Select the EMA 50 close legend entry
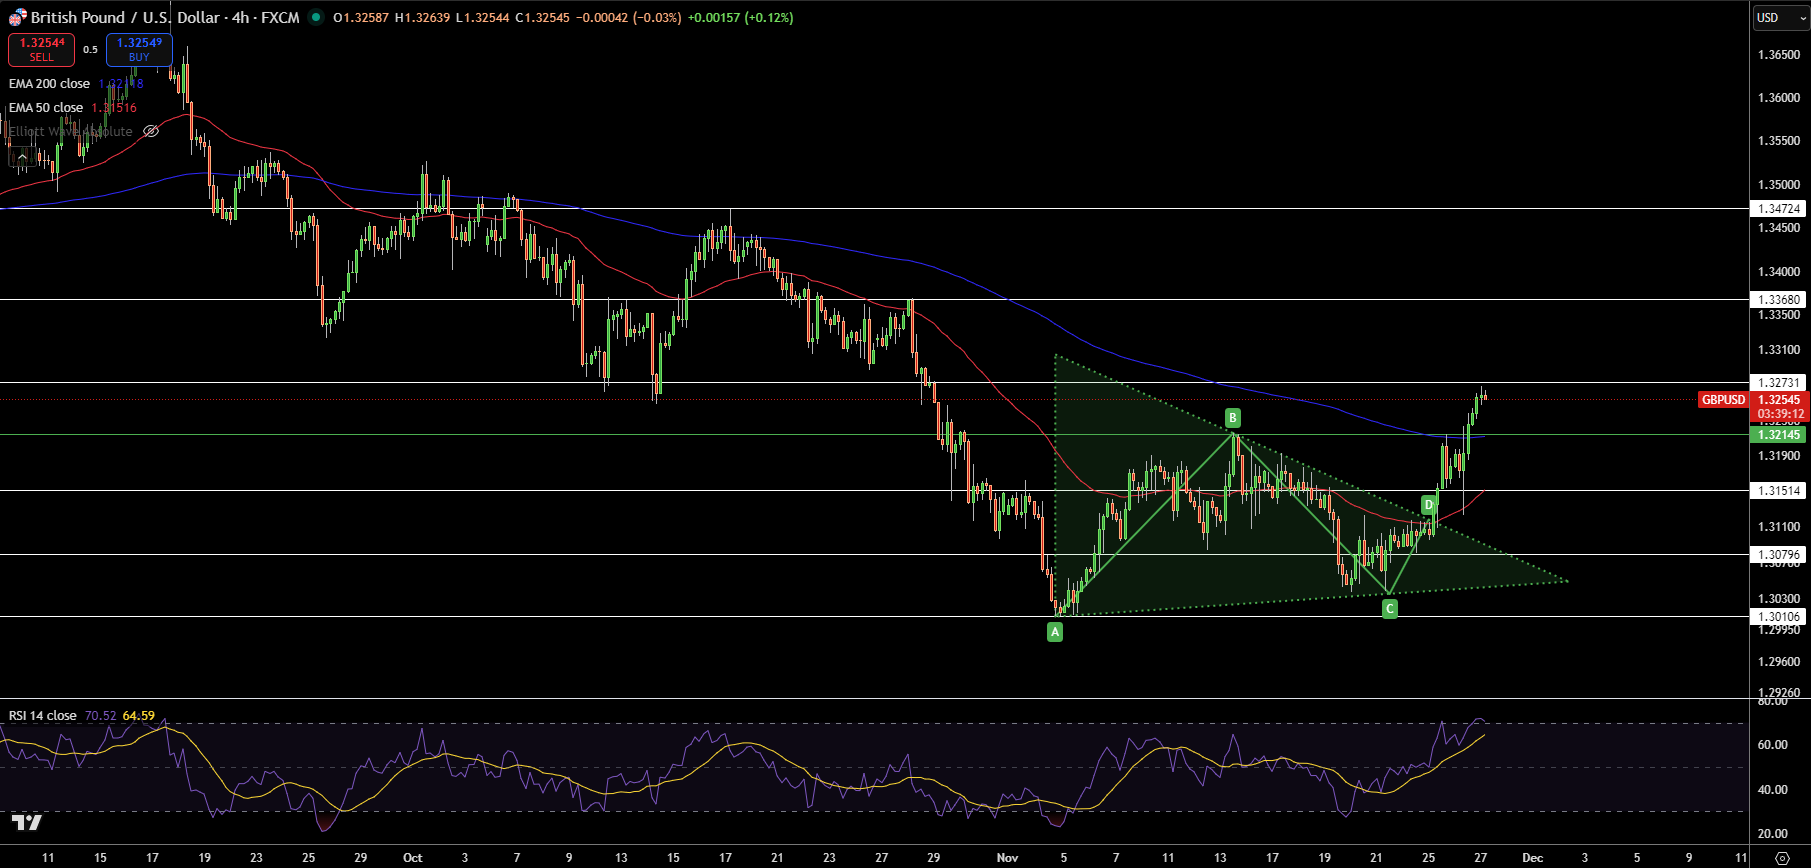The height and width of the screenshot is (868, 1811). pyautogui.click(x=46, y=108)
